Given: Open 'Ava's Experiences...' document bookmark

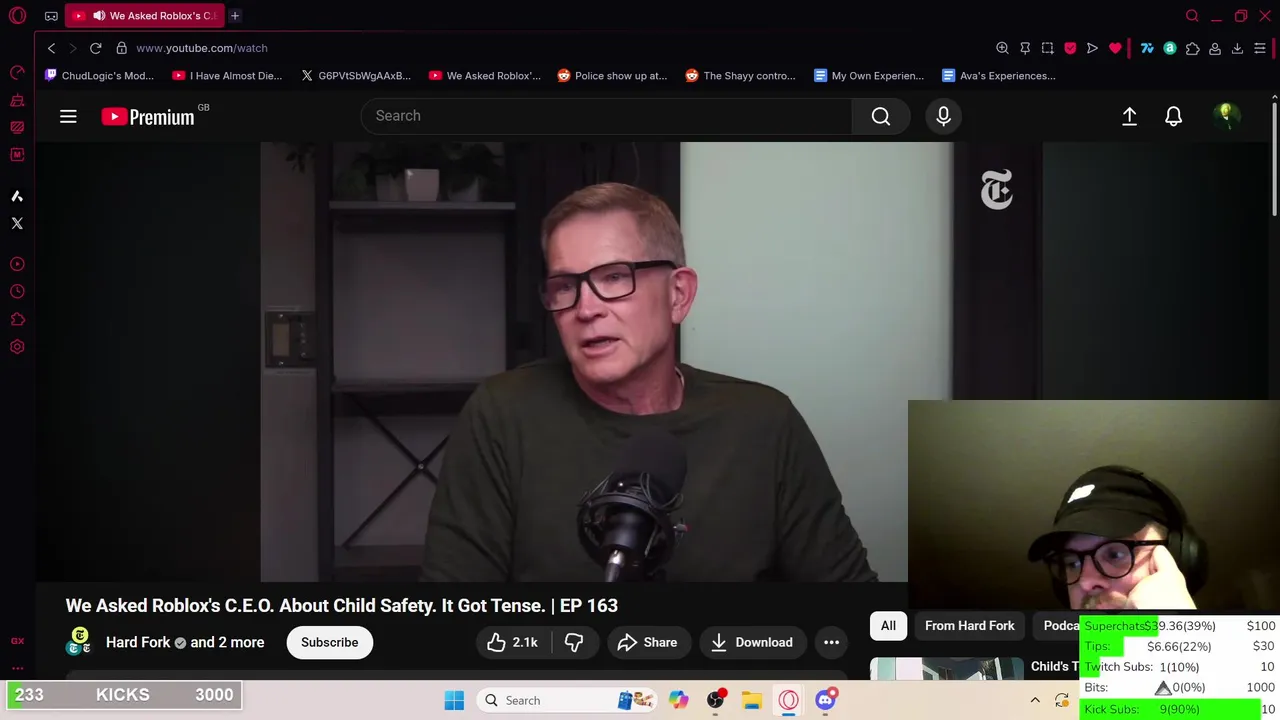Looking at the screenshot, I should click(x=998, y=76).
